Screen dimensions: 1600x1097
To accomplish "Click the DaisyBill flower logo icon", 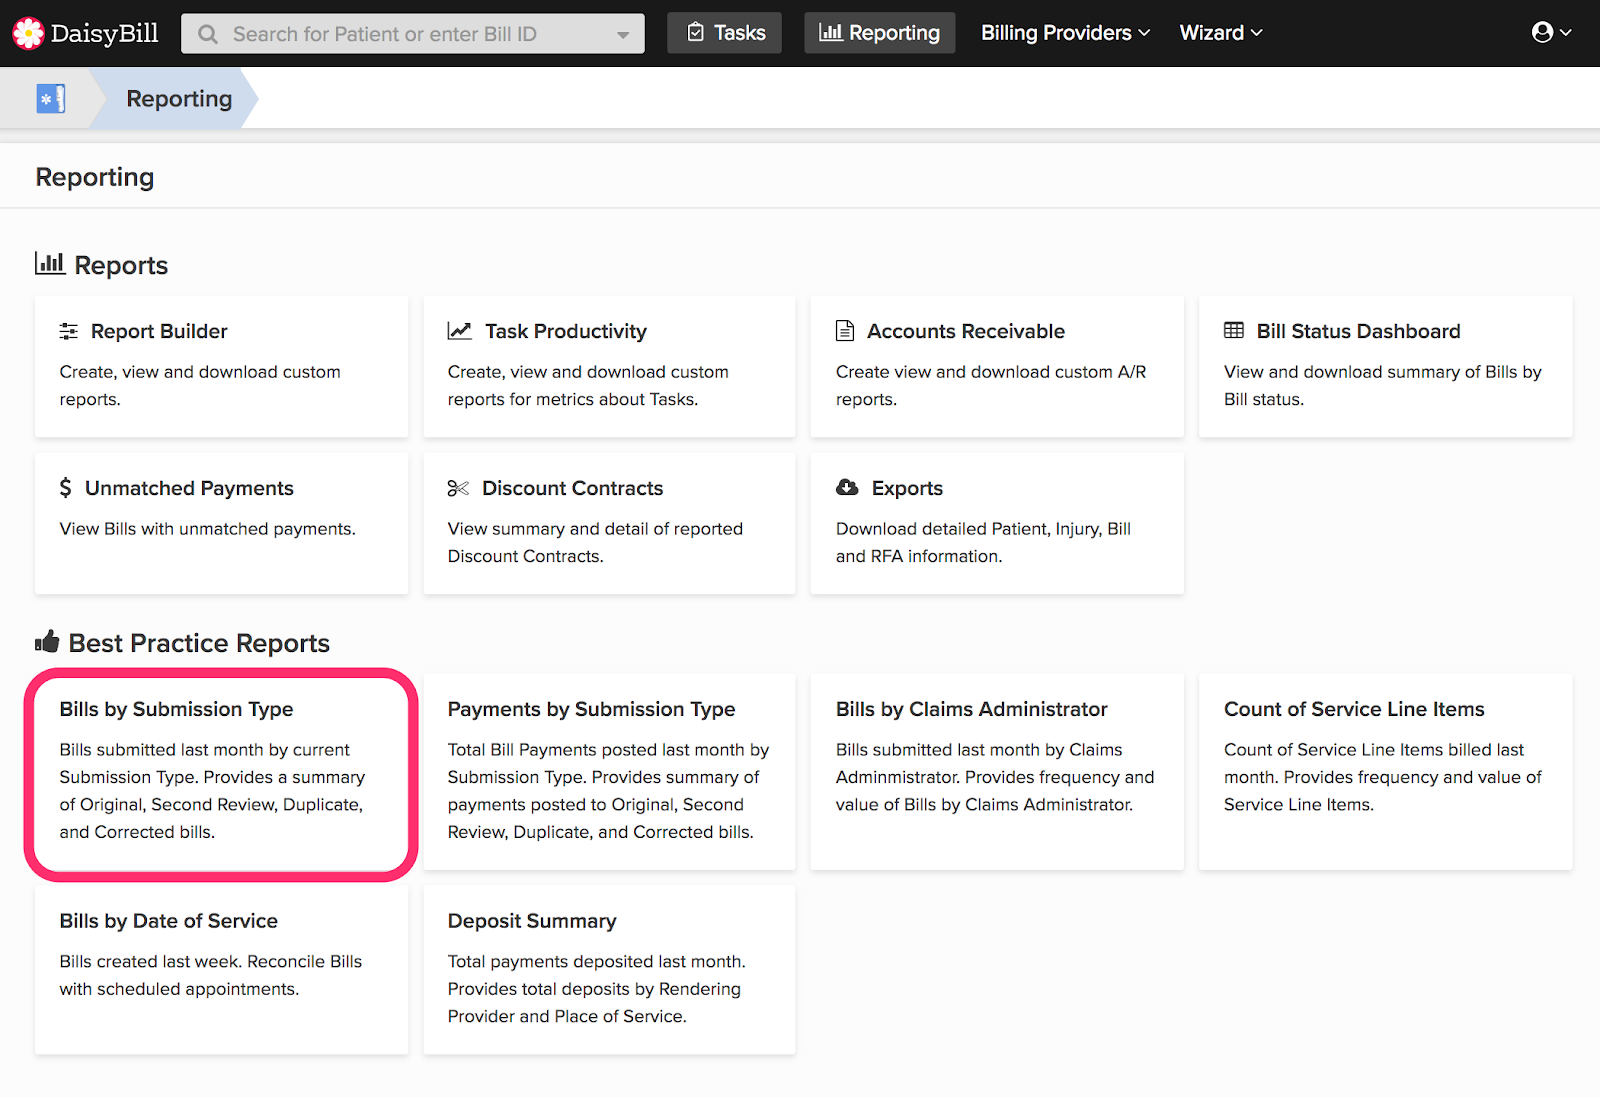I will tap(28, 33).
